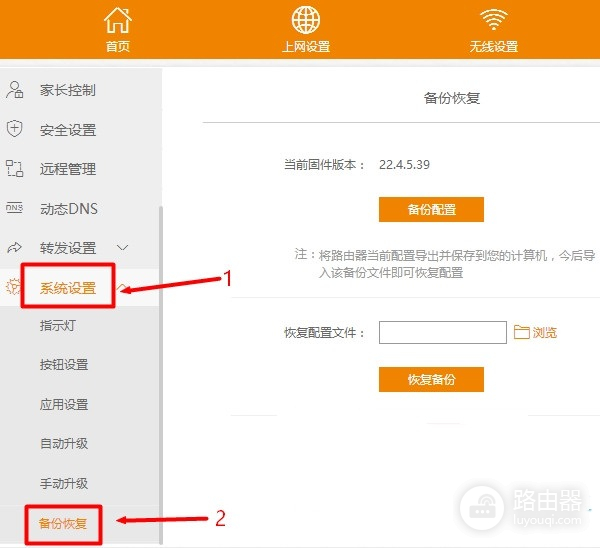Image resolution: width=600 pixels, height=548 pixels.
Task: Open 手动升级 submenu item
Action: point(64,483)
